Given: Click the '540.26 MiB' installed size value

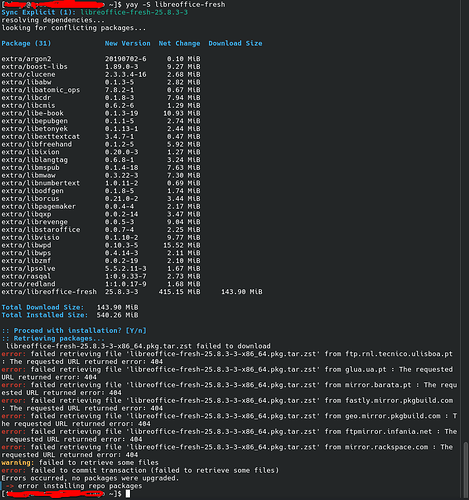Looking at the screenshot, I should (117, 315).
